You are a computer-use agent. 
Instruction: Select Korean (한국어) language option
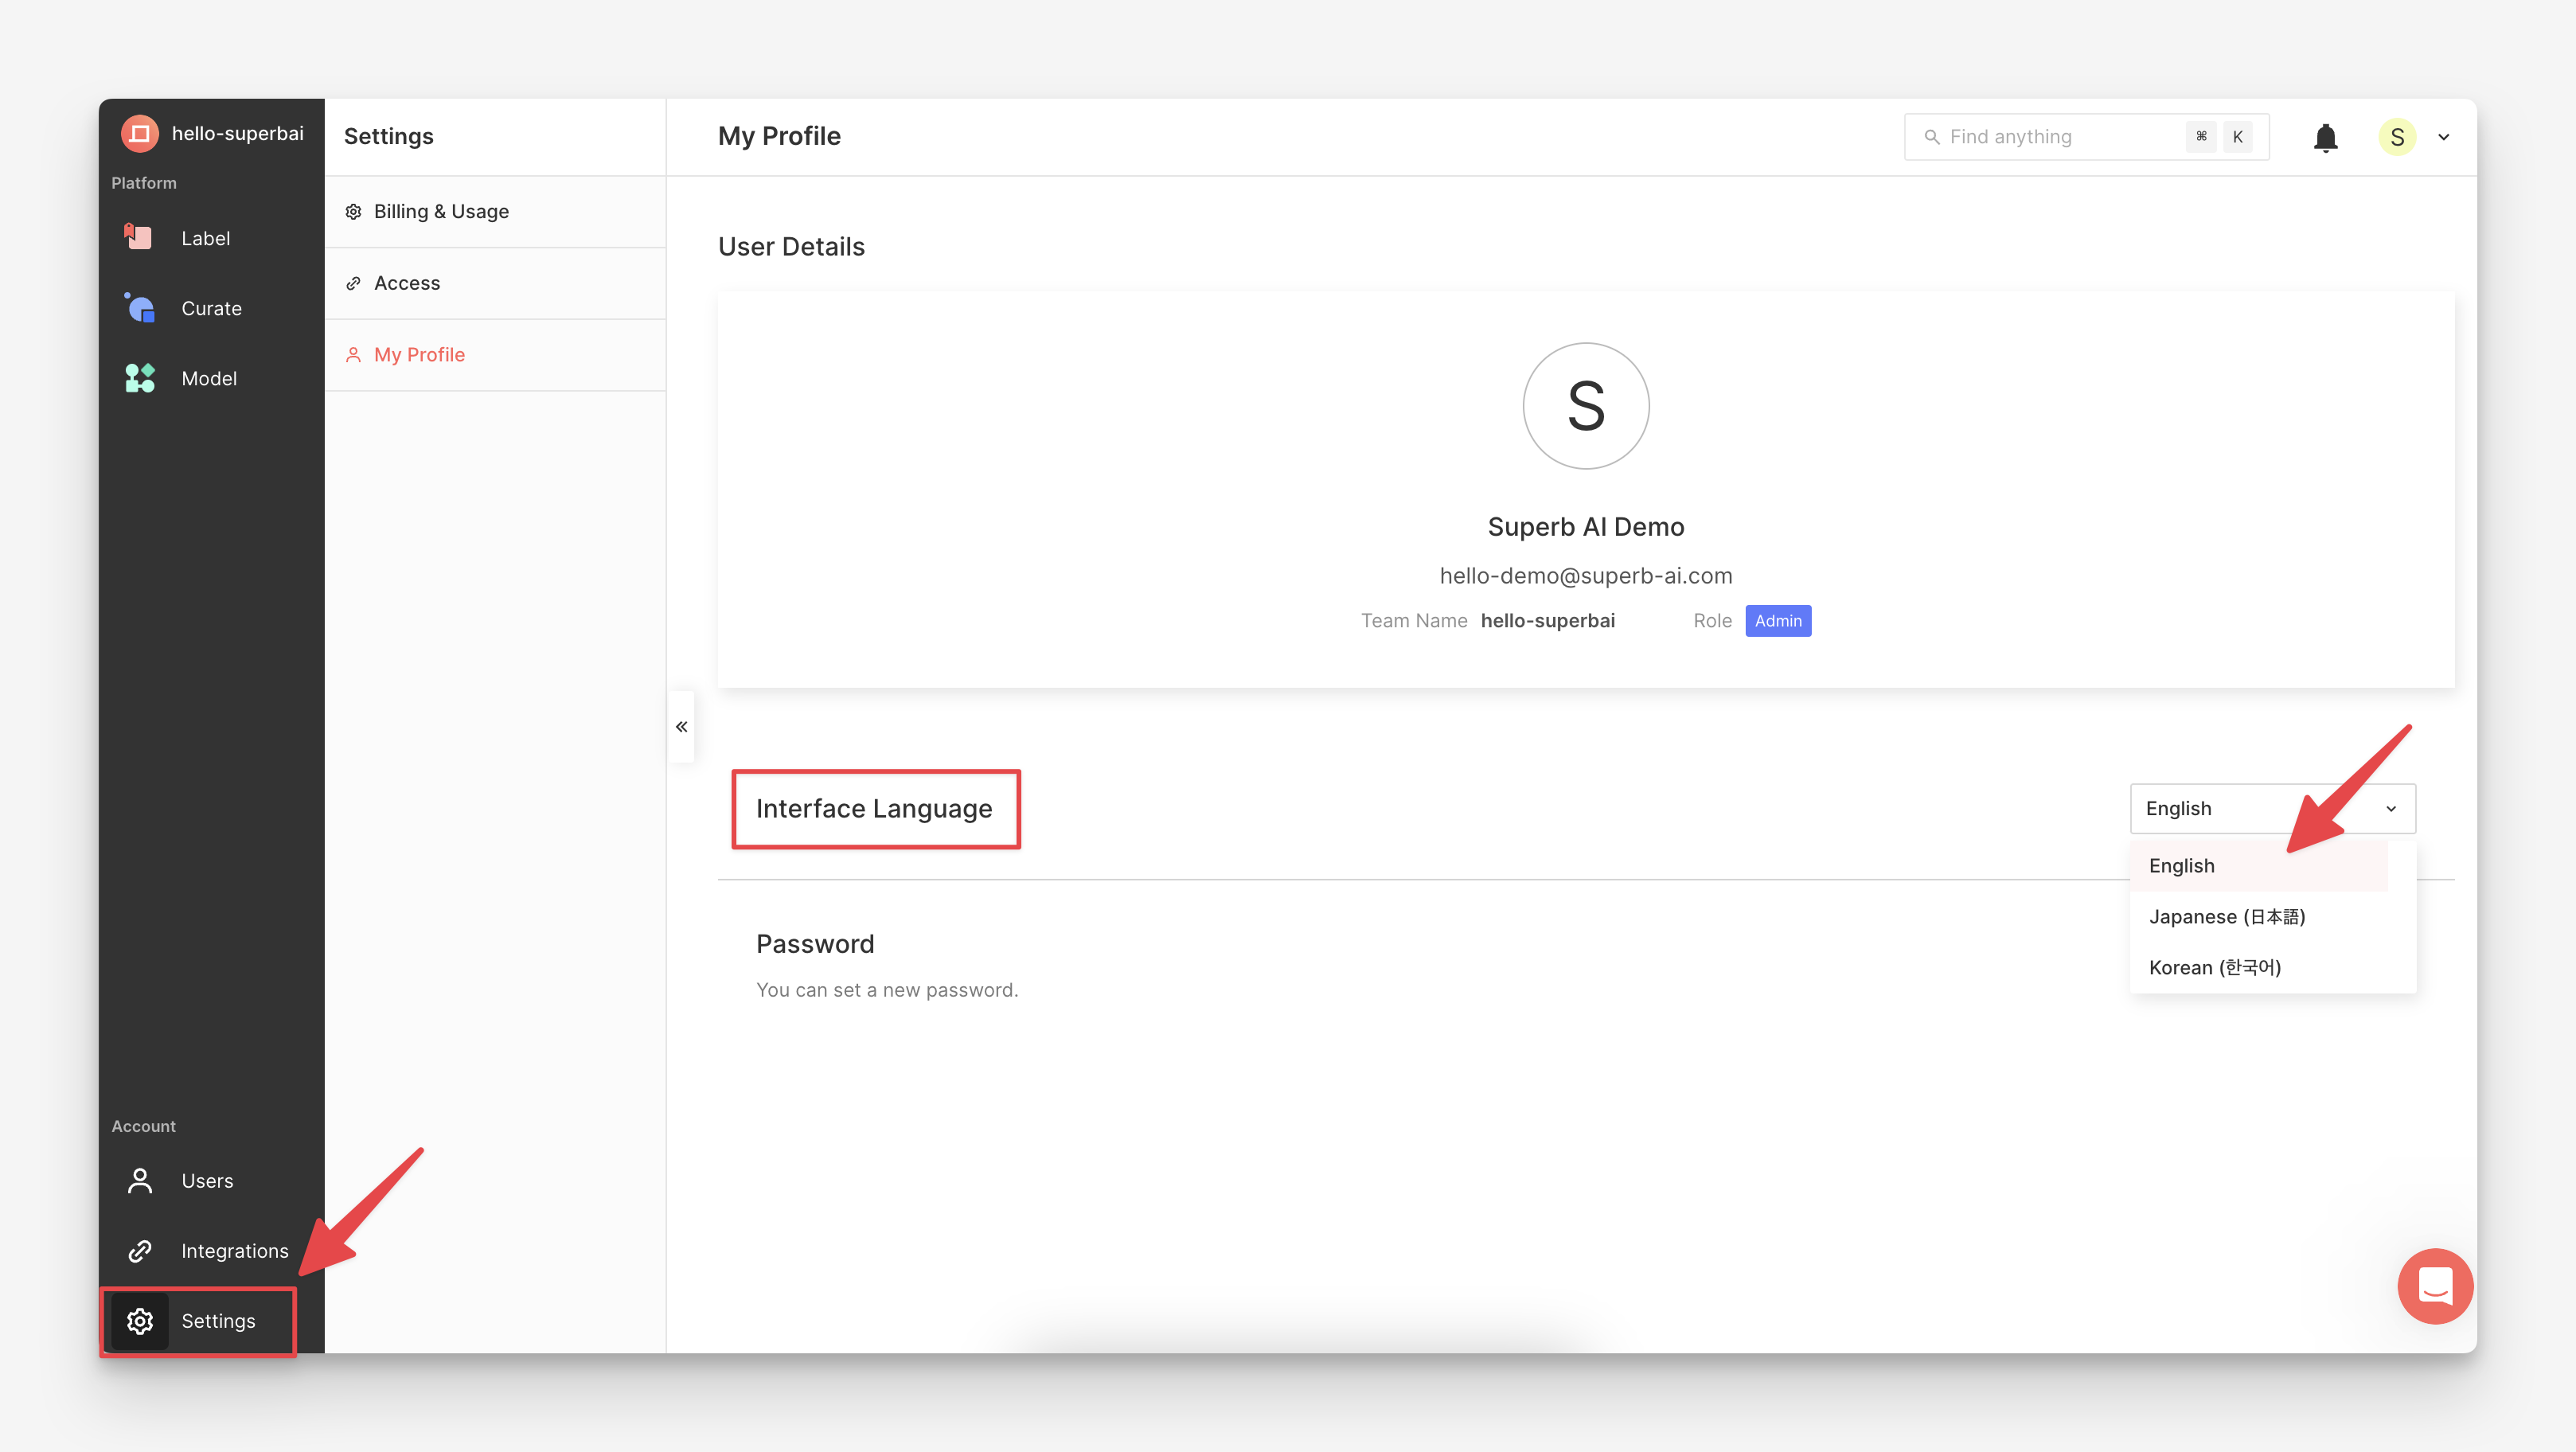2272,967
